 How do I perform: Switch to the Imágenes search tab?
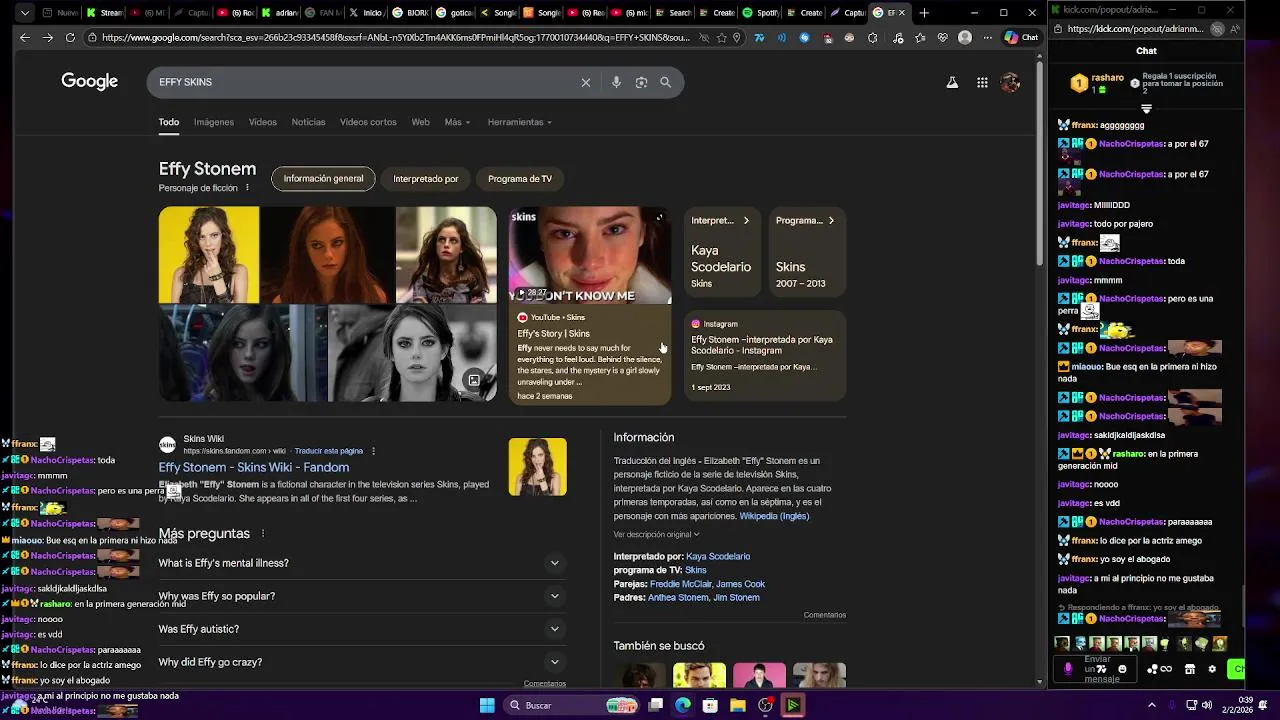point(214,122)
